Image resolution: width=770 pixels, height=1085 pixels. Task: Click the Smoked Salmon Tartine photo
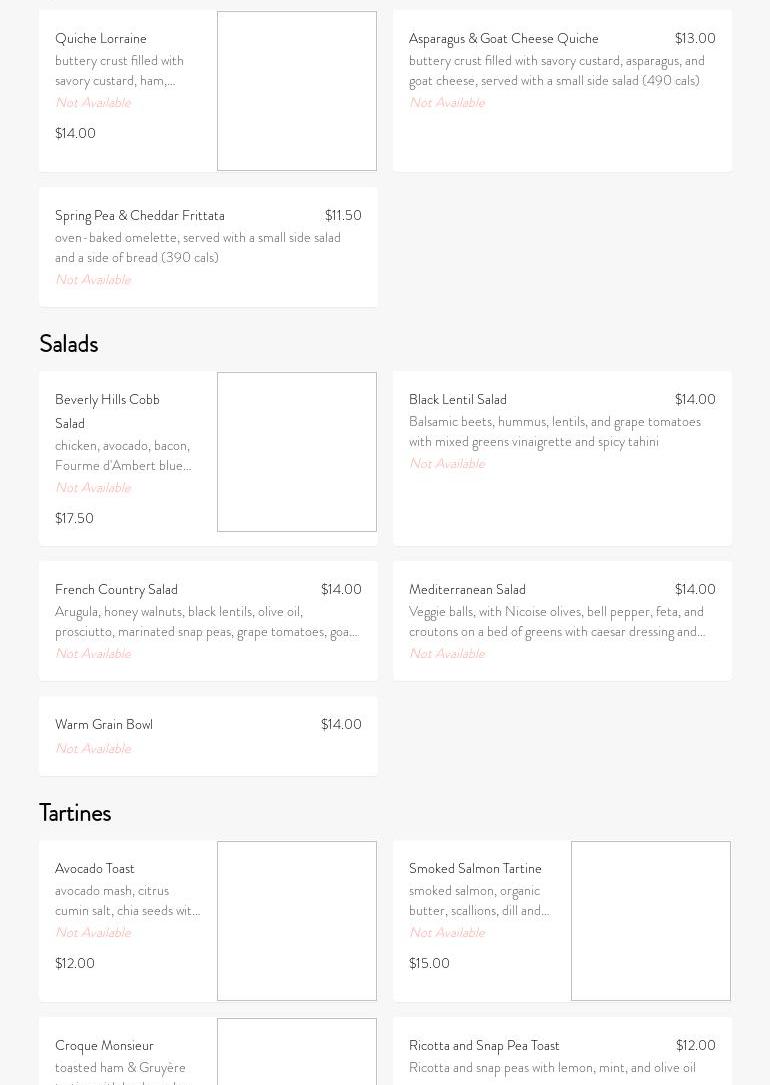point(651,921)
